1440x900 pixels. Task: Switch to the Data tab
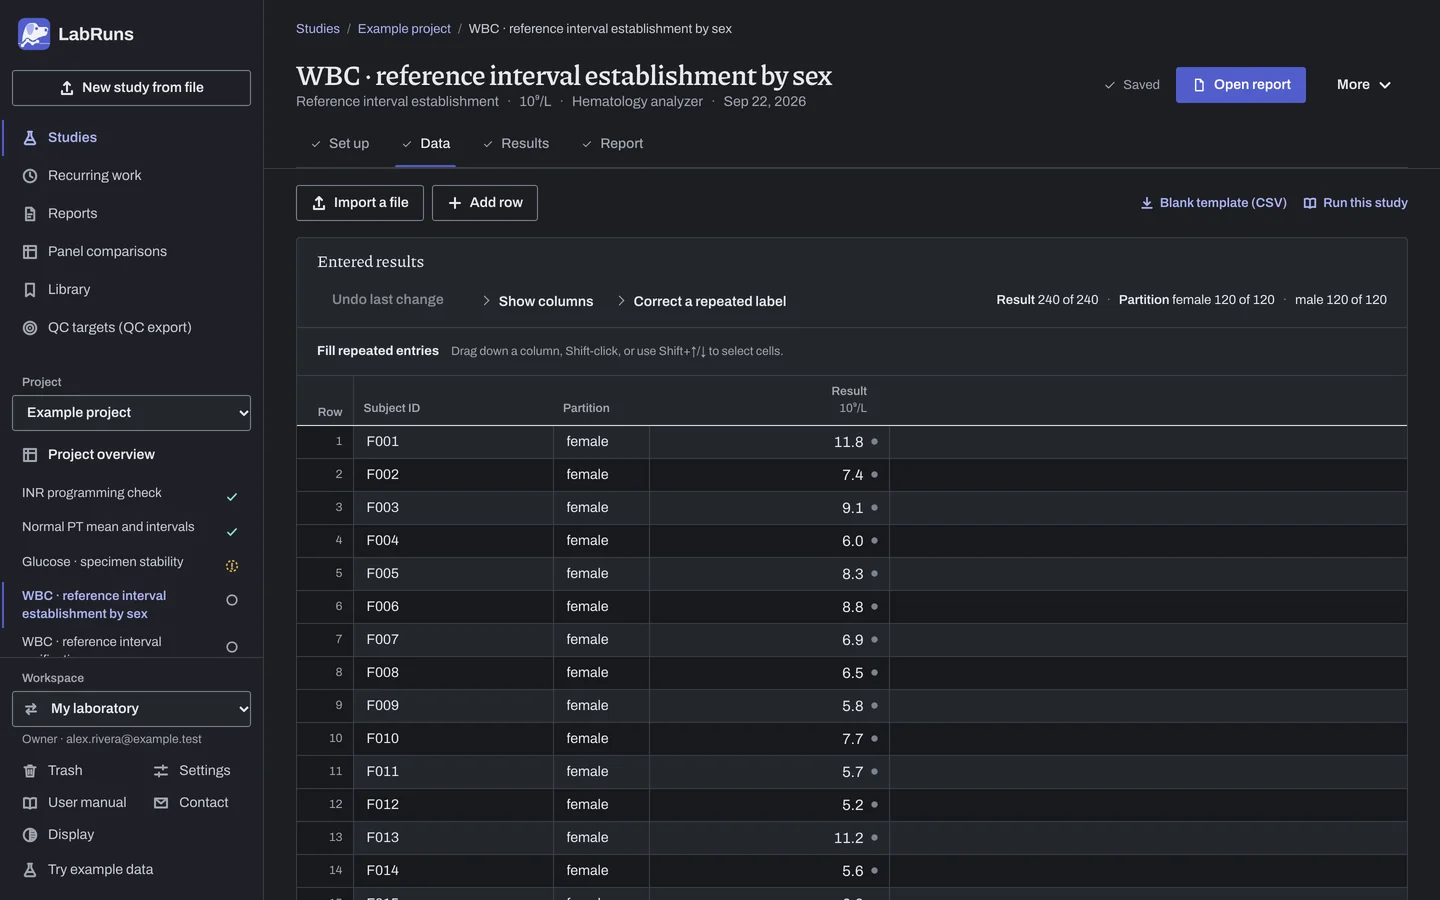pyautogui.click(x=426, y=144)
